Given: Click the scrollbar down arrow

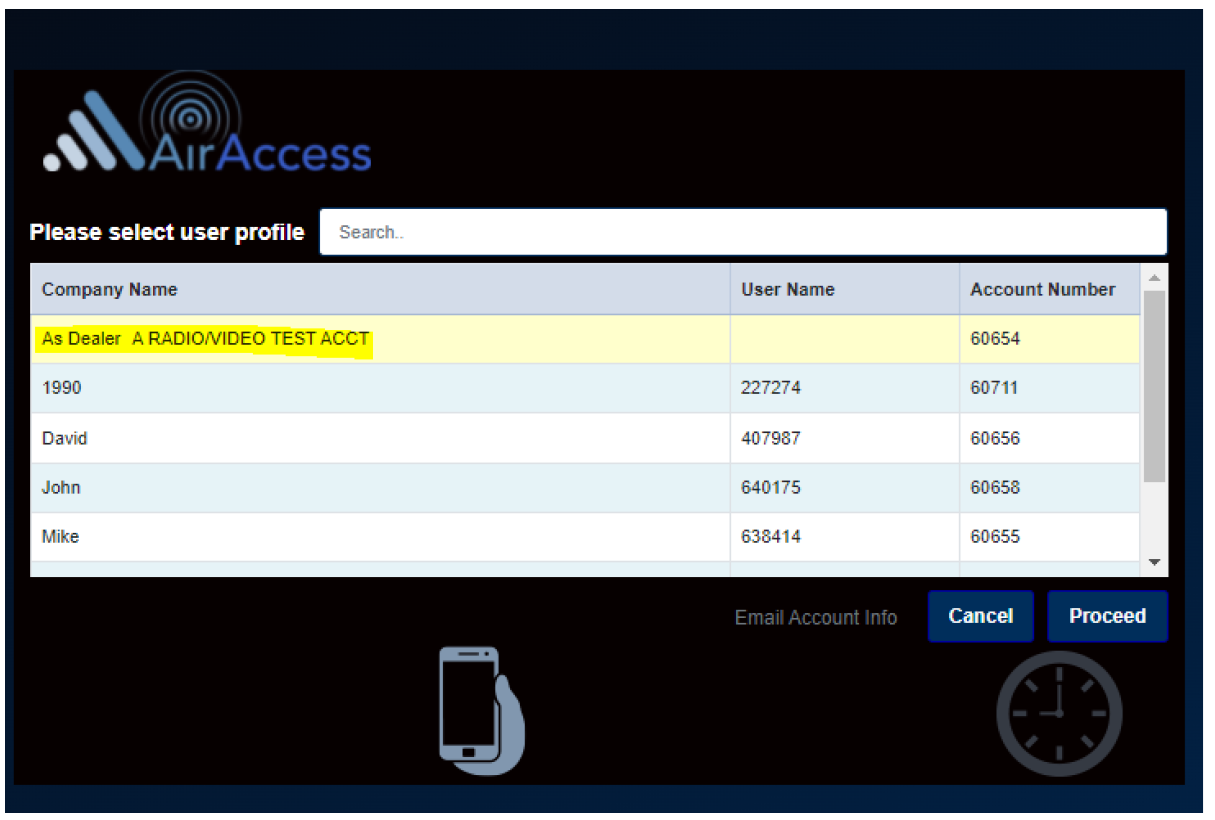Looking at the screenshot, I should point(1154,563).
